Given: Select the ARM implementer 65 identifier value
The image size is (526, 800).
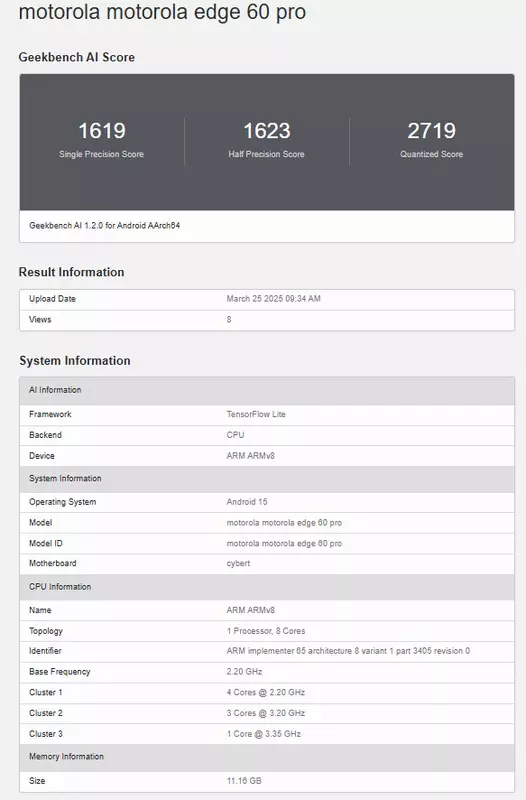Looking at the screenshot, I should point(348,652).
